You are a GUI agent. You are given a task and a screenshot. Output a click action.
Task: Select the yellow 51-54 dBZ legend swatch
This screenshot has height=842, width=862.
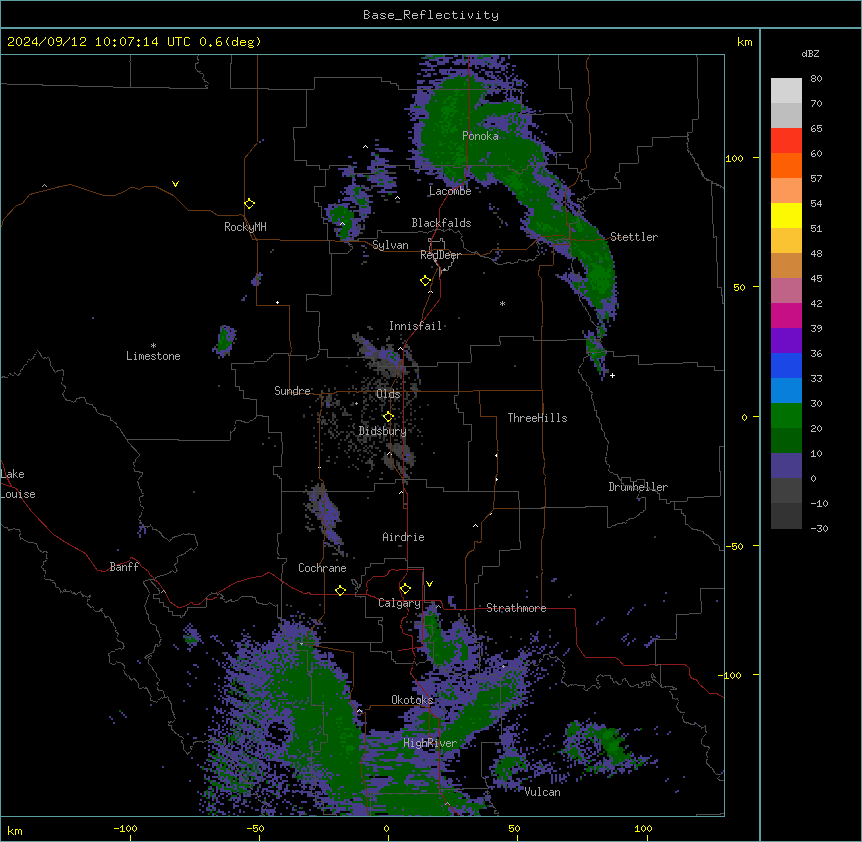click(786, 215)
